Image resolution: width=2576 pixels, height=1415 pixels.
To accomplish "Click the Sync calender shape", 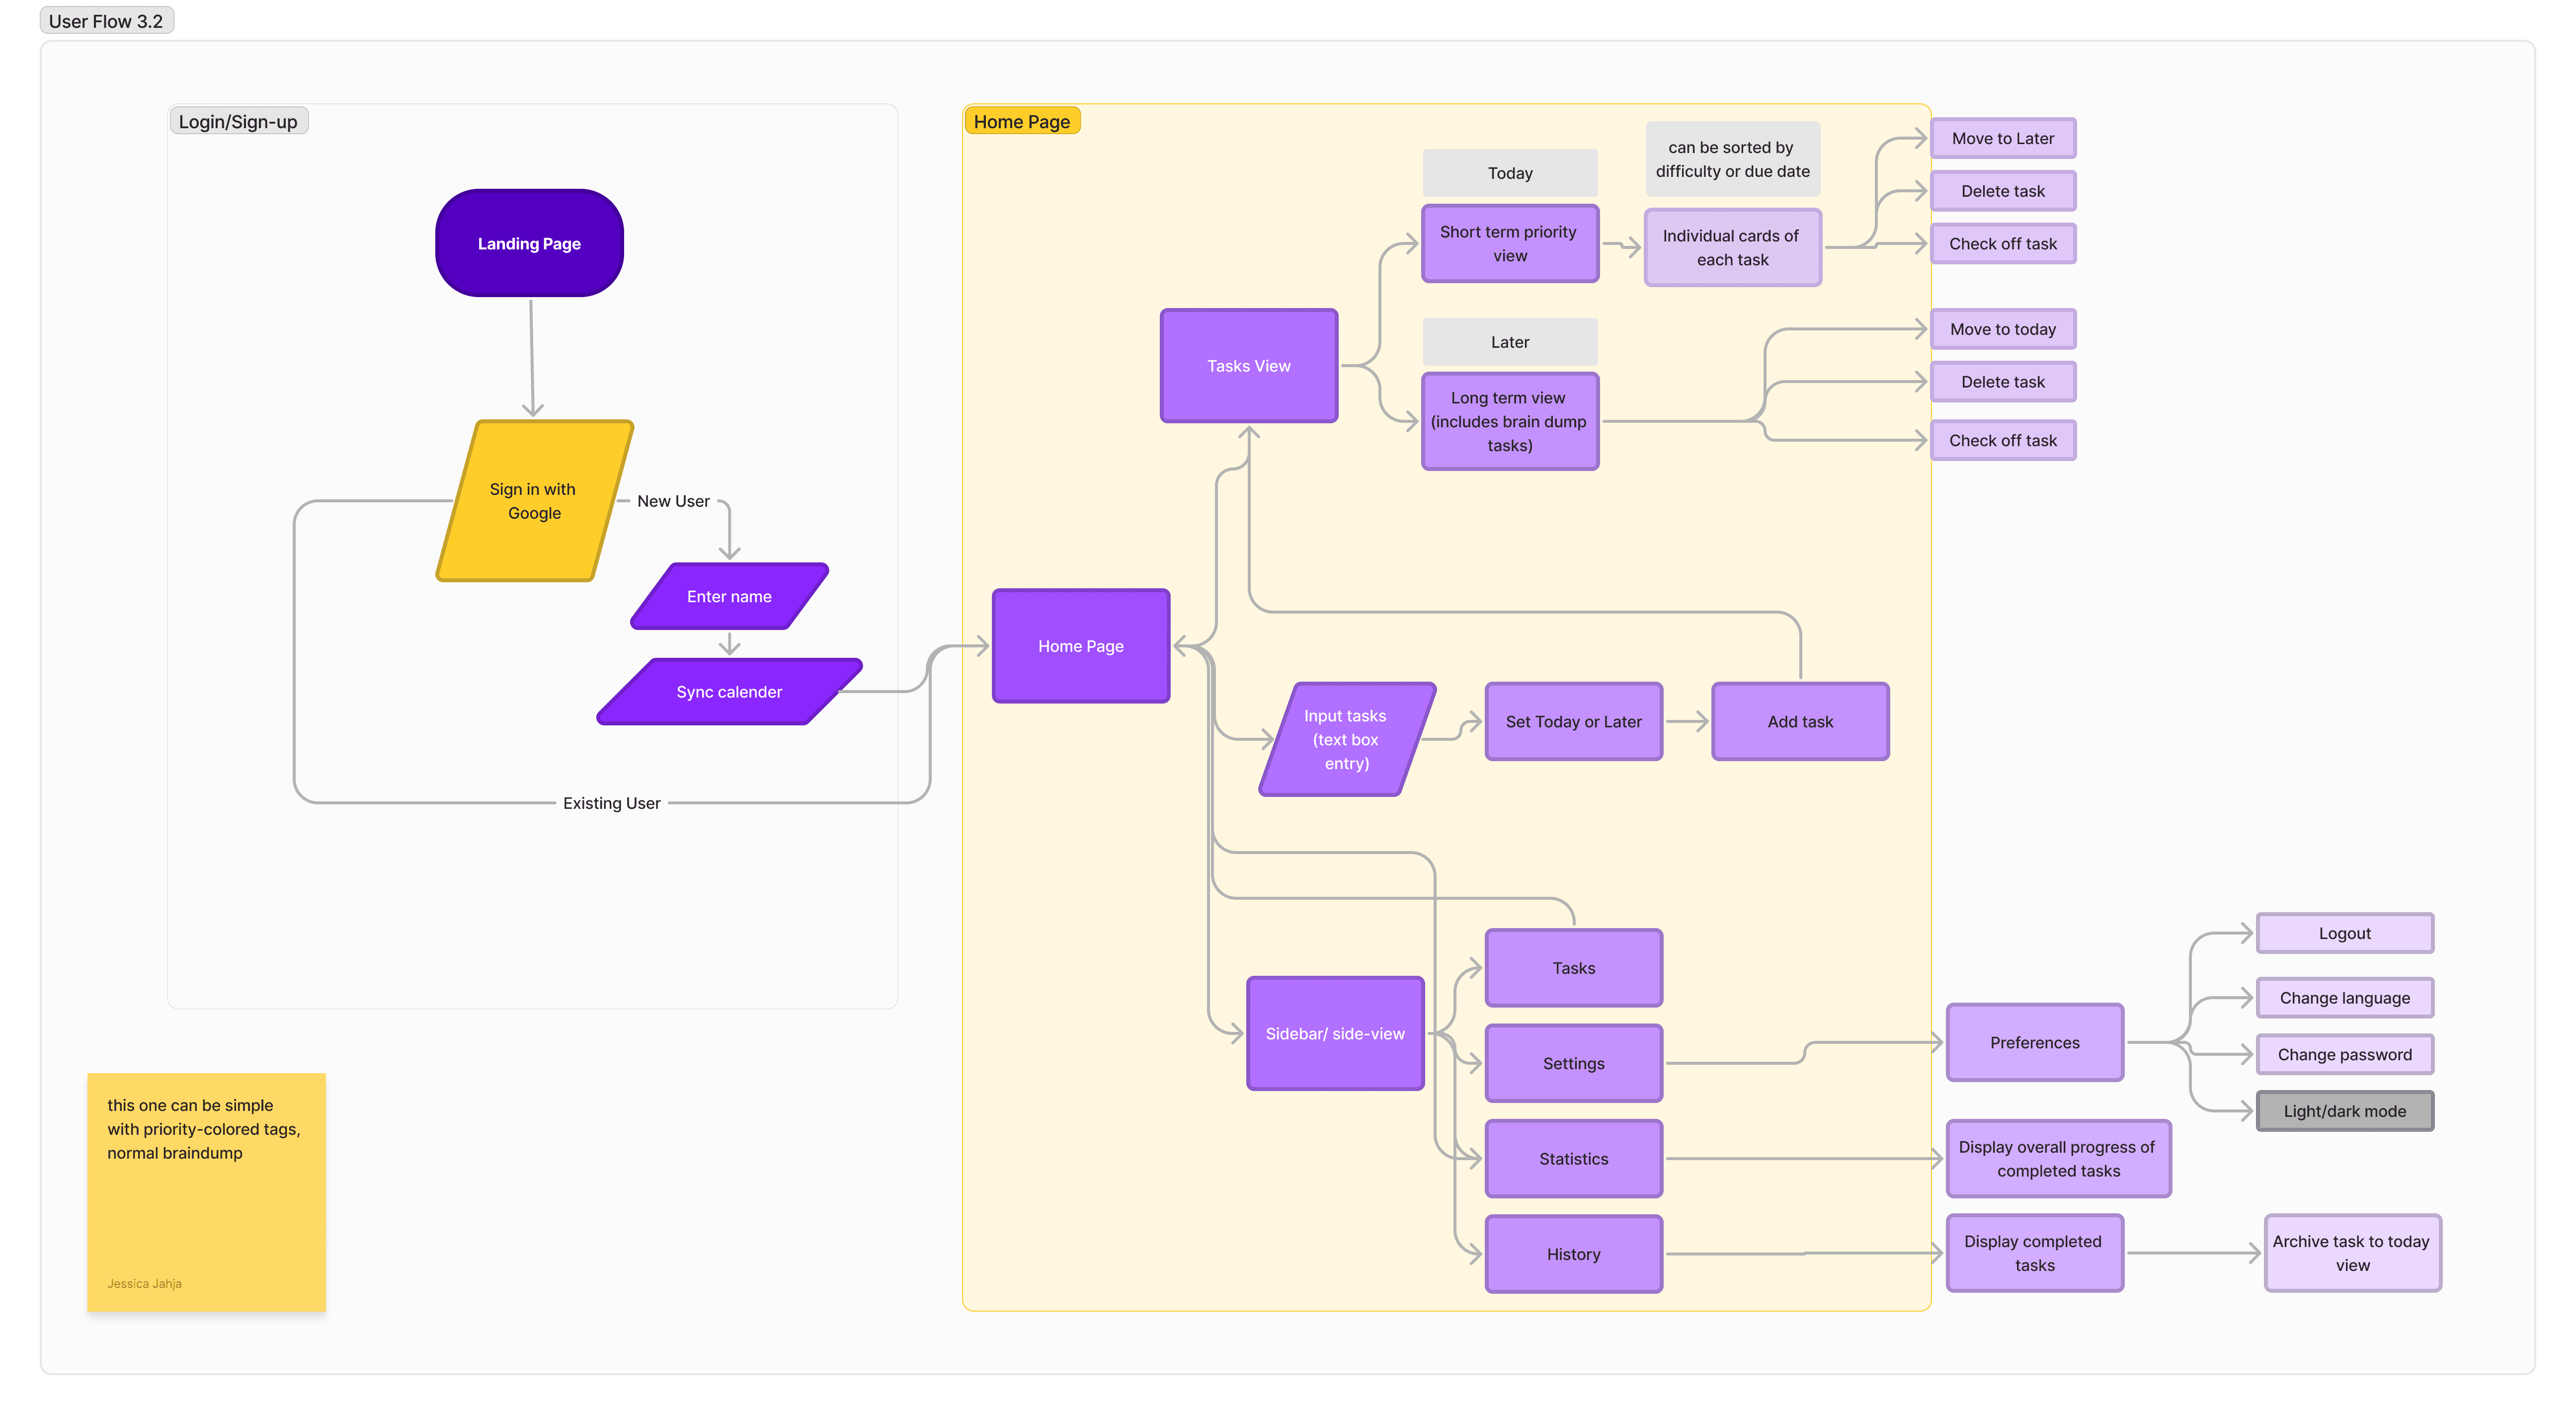I will tap(729, 692).
